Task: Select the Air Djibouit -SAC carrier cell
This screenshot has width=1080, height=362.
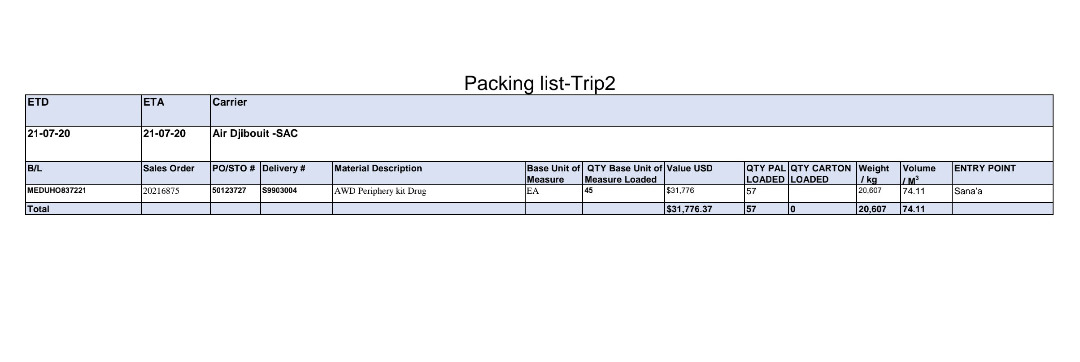Action: (x=632, y=144)
